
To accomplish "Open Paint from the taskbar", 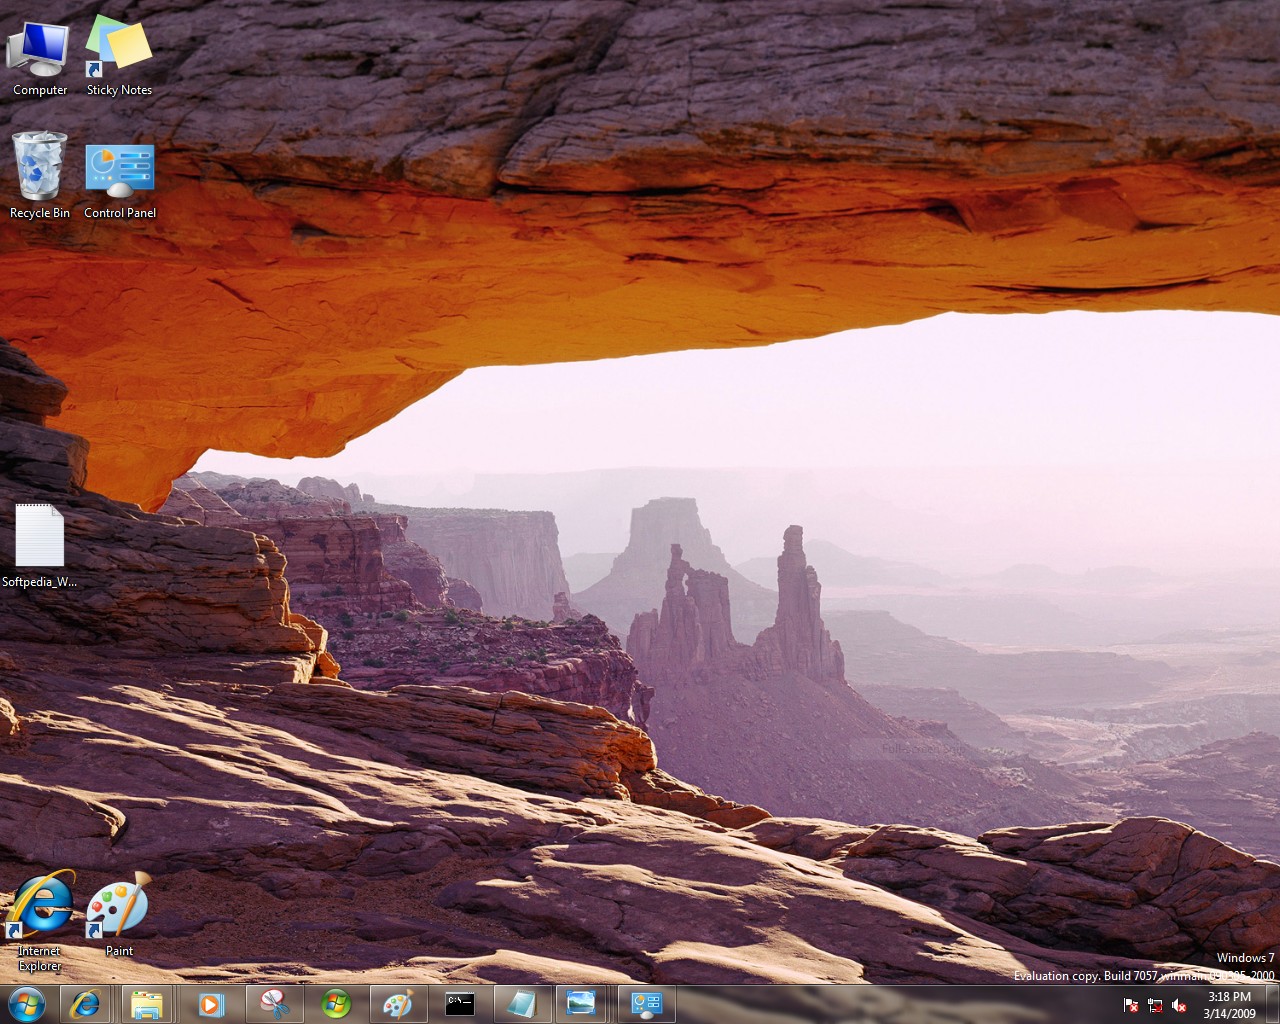I will [x=398, y=1004].
